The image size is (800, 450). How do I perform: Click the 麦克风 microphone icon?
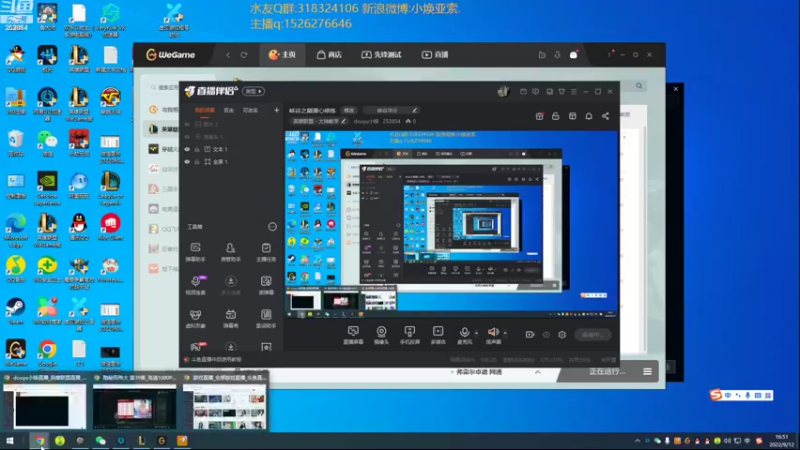tap(464, 333)
